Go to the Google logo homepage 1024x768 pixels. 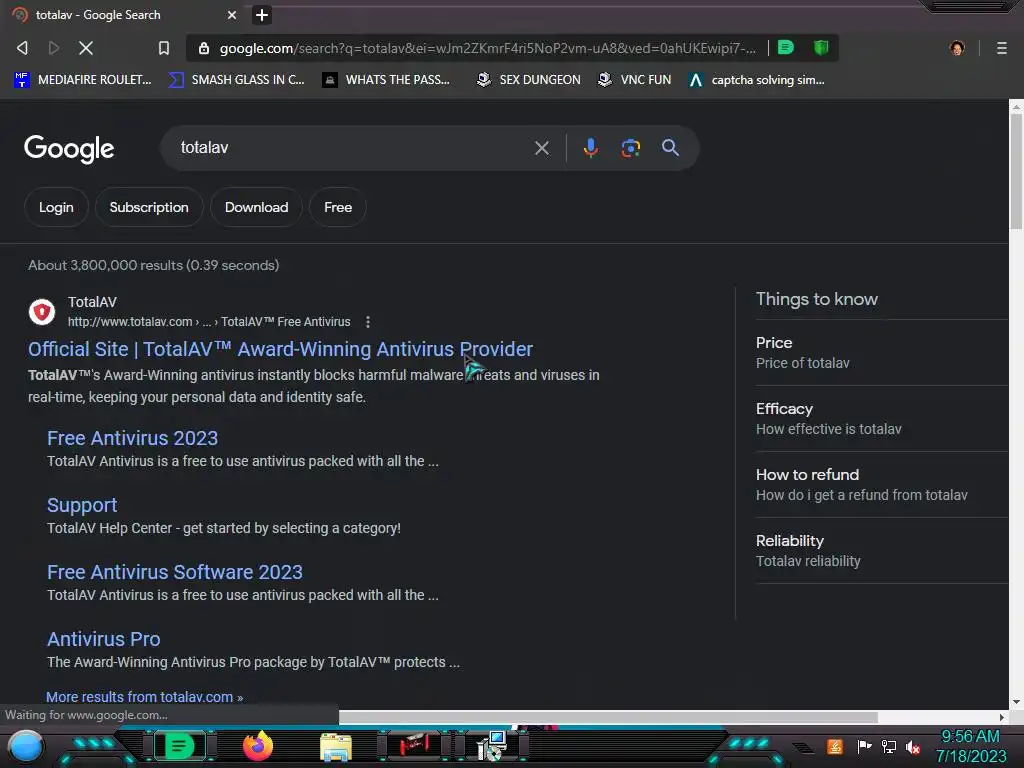[69, 149]
